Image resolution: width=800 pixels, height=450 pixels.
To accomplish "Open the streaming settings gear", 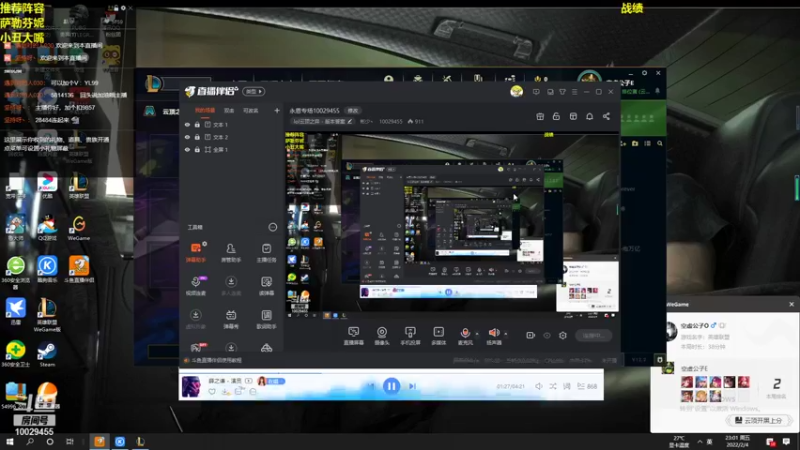I will (x=563, y=335).
